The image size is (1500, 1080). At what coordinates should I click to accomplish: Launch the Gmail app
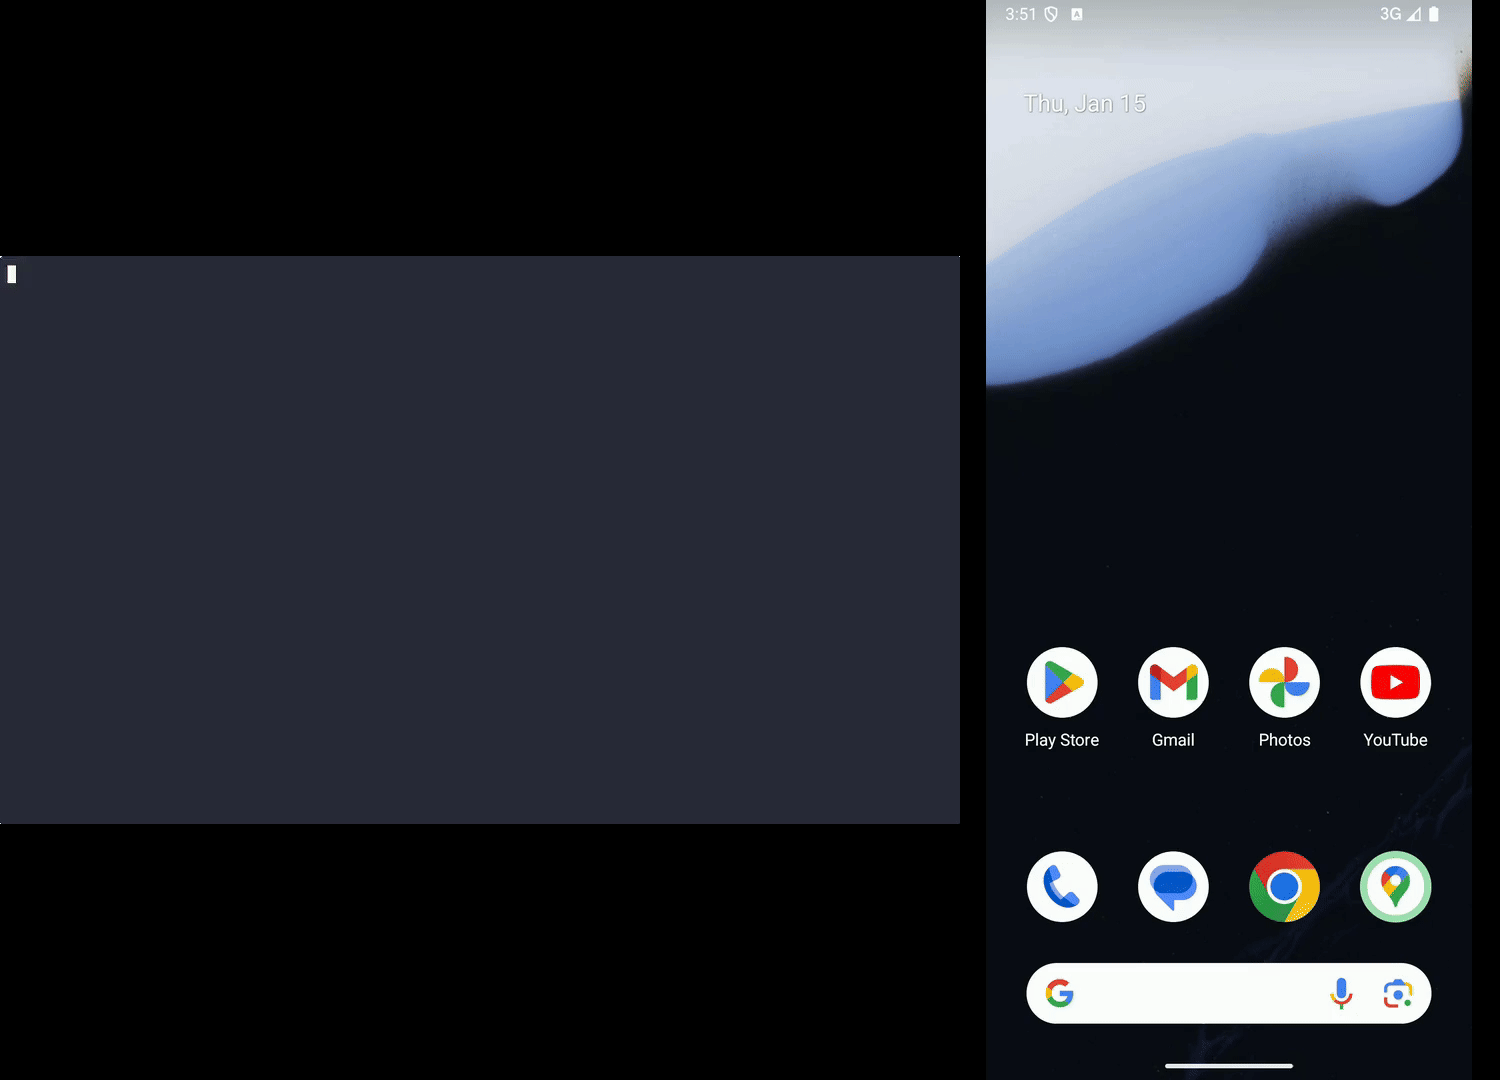pyautogui.click(x=1173, y=683)
